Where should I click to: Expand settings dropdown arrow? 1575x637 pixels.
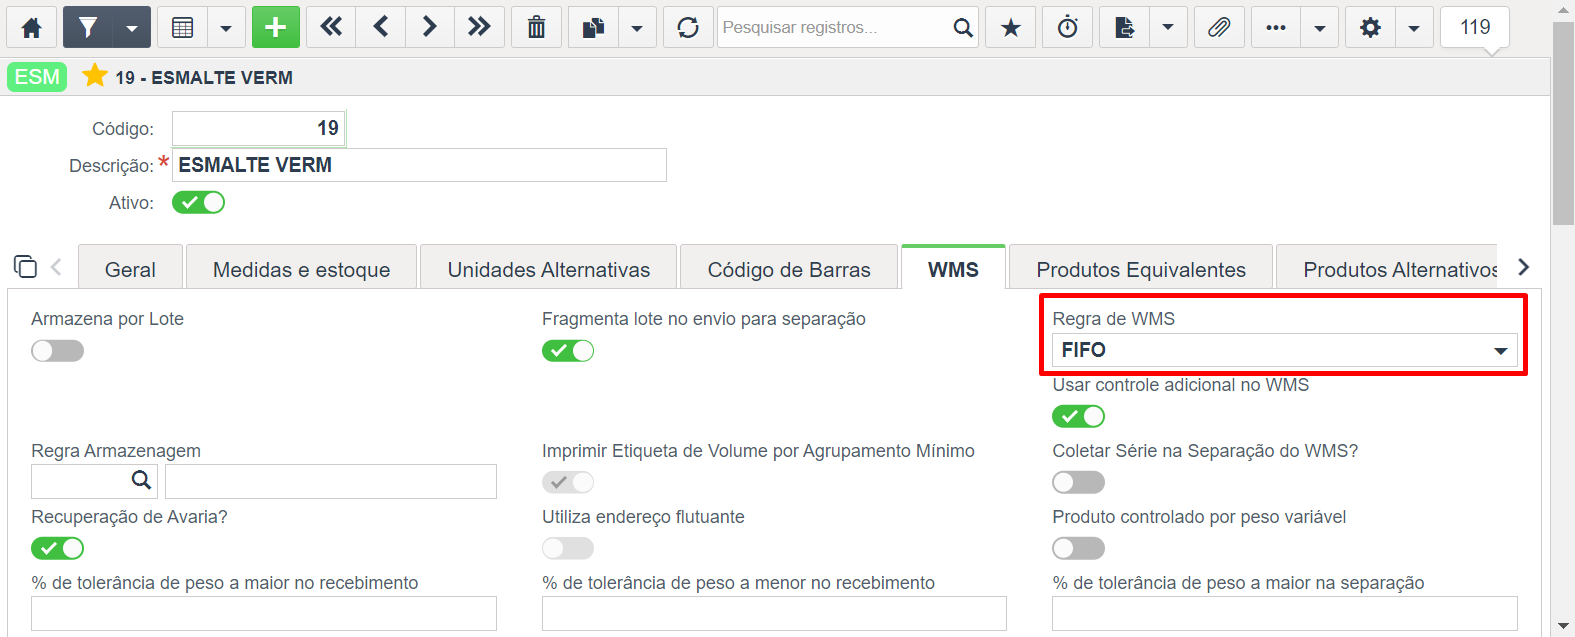point(1414,27)
